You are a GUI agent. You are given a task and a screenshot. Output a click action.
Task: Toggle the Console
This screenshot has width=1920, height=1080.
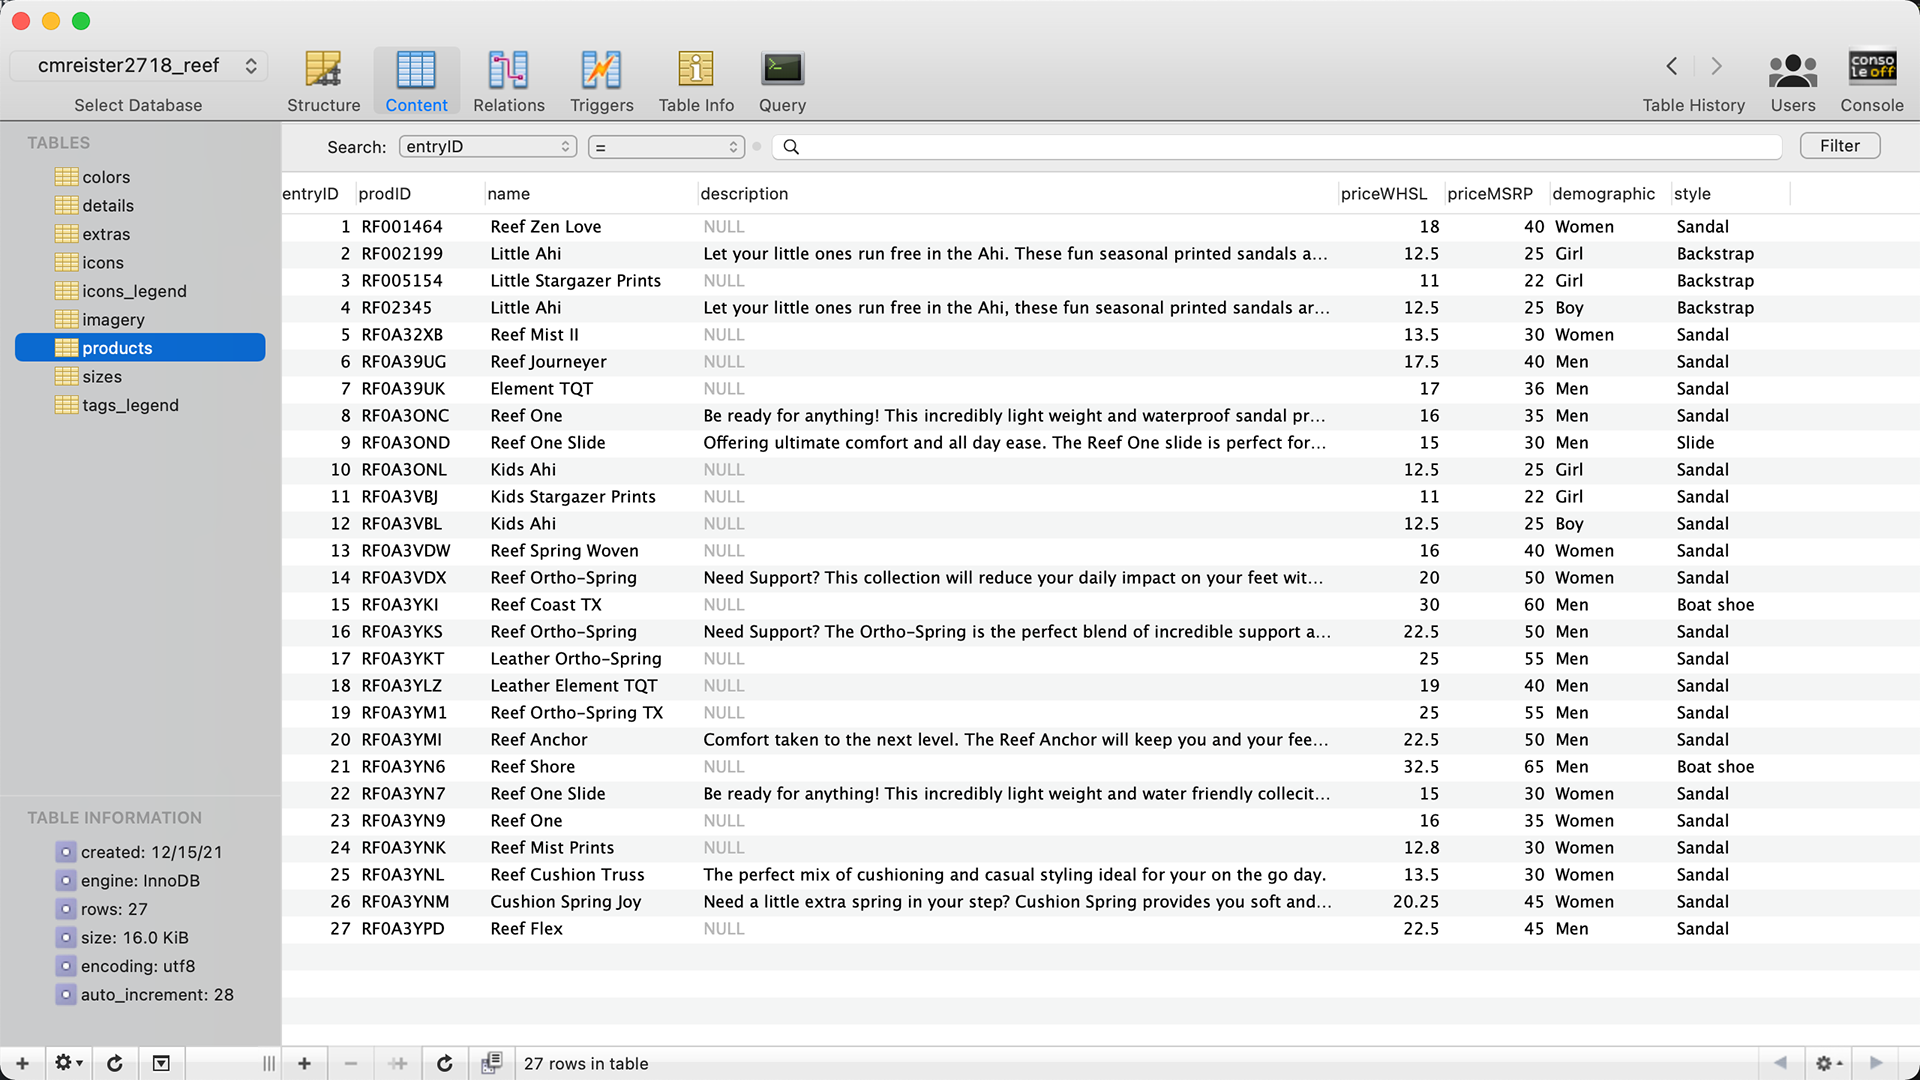tap(1872, 81)
